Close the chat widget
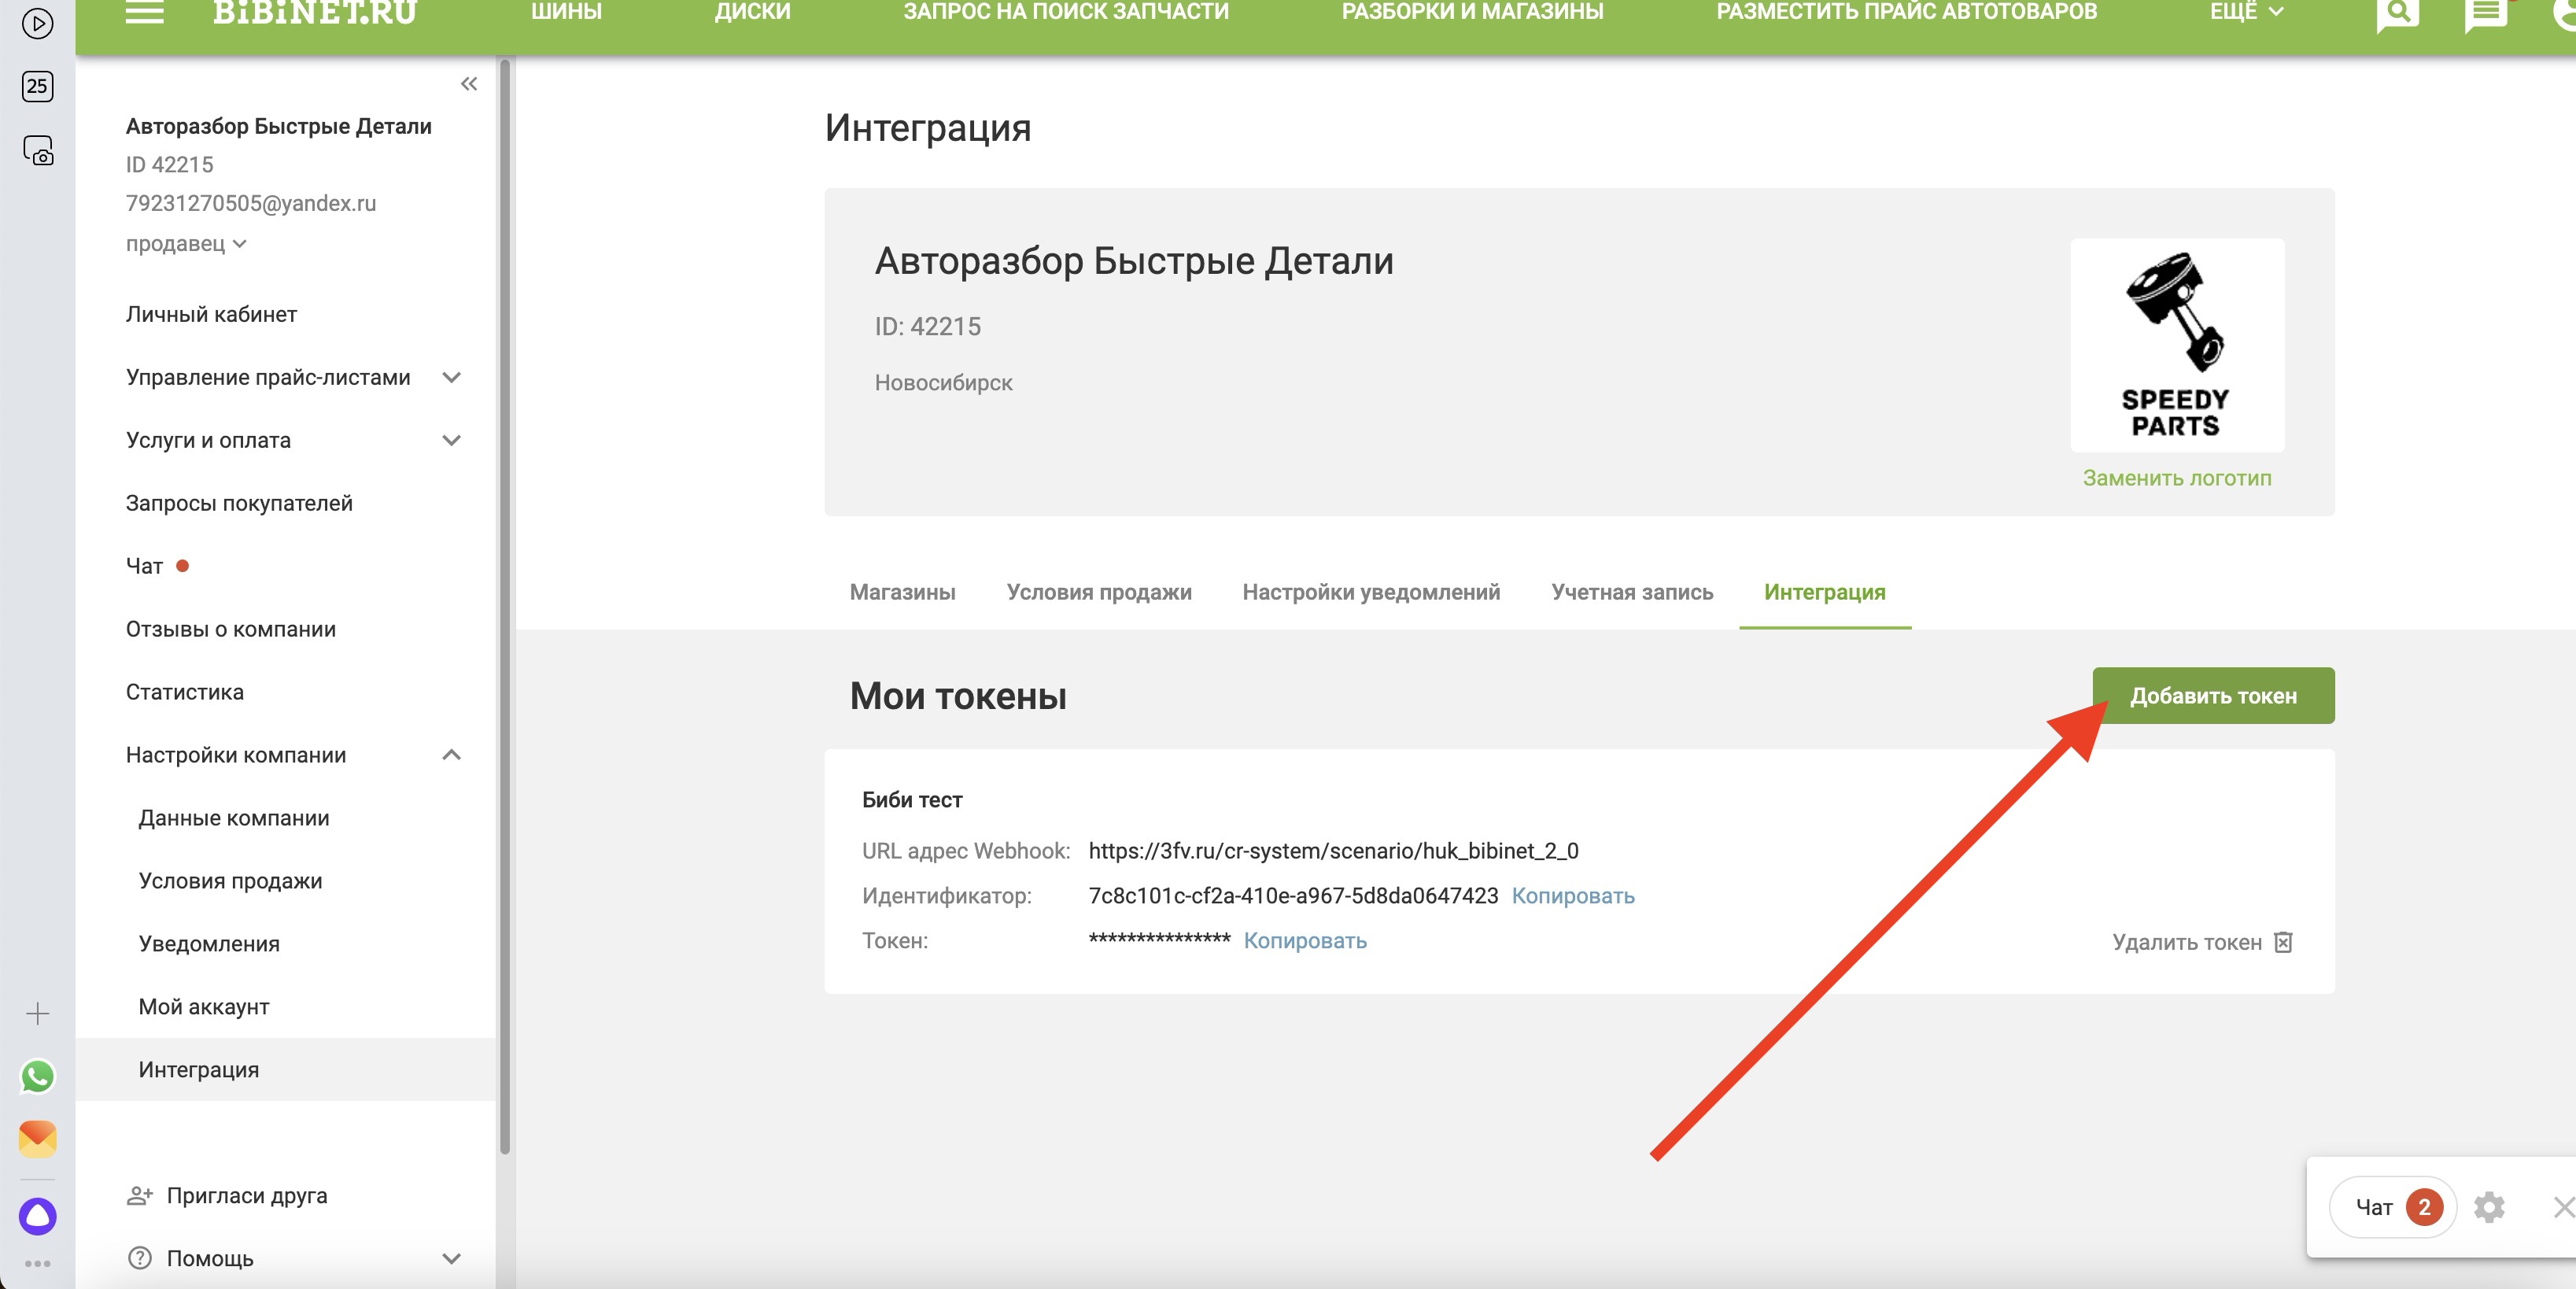The image size is (2576, 1289). point(2564,1207)
